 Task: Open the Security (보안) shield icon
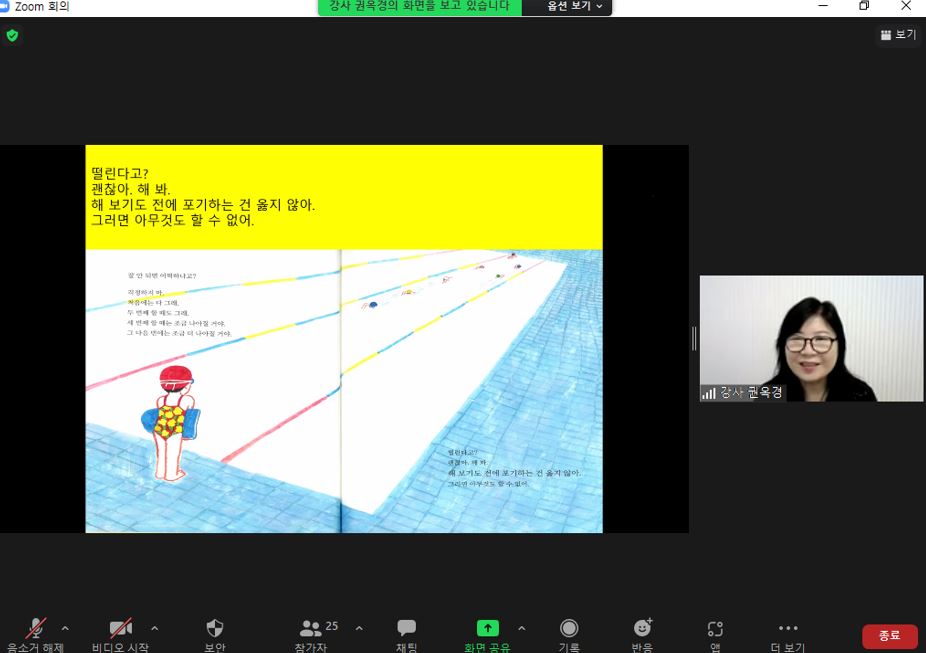tap(215, 629)
